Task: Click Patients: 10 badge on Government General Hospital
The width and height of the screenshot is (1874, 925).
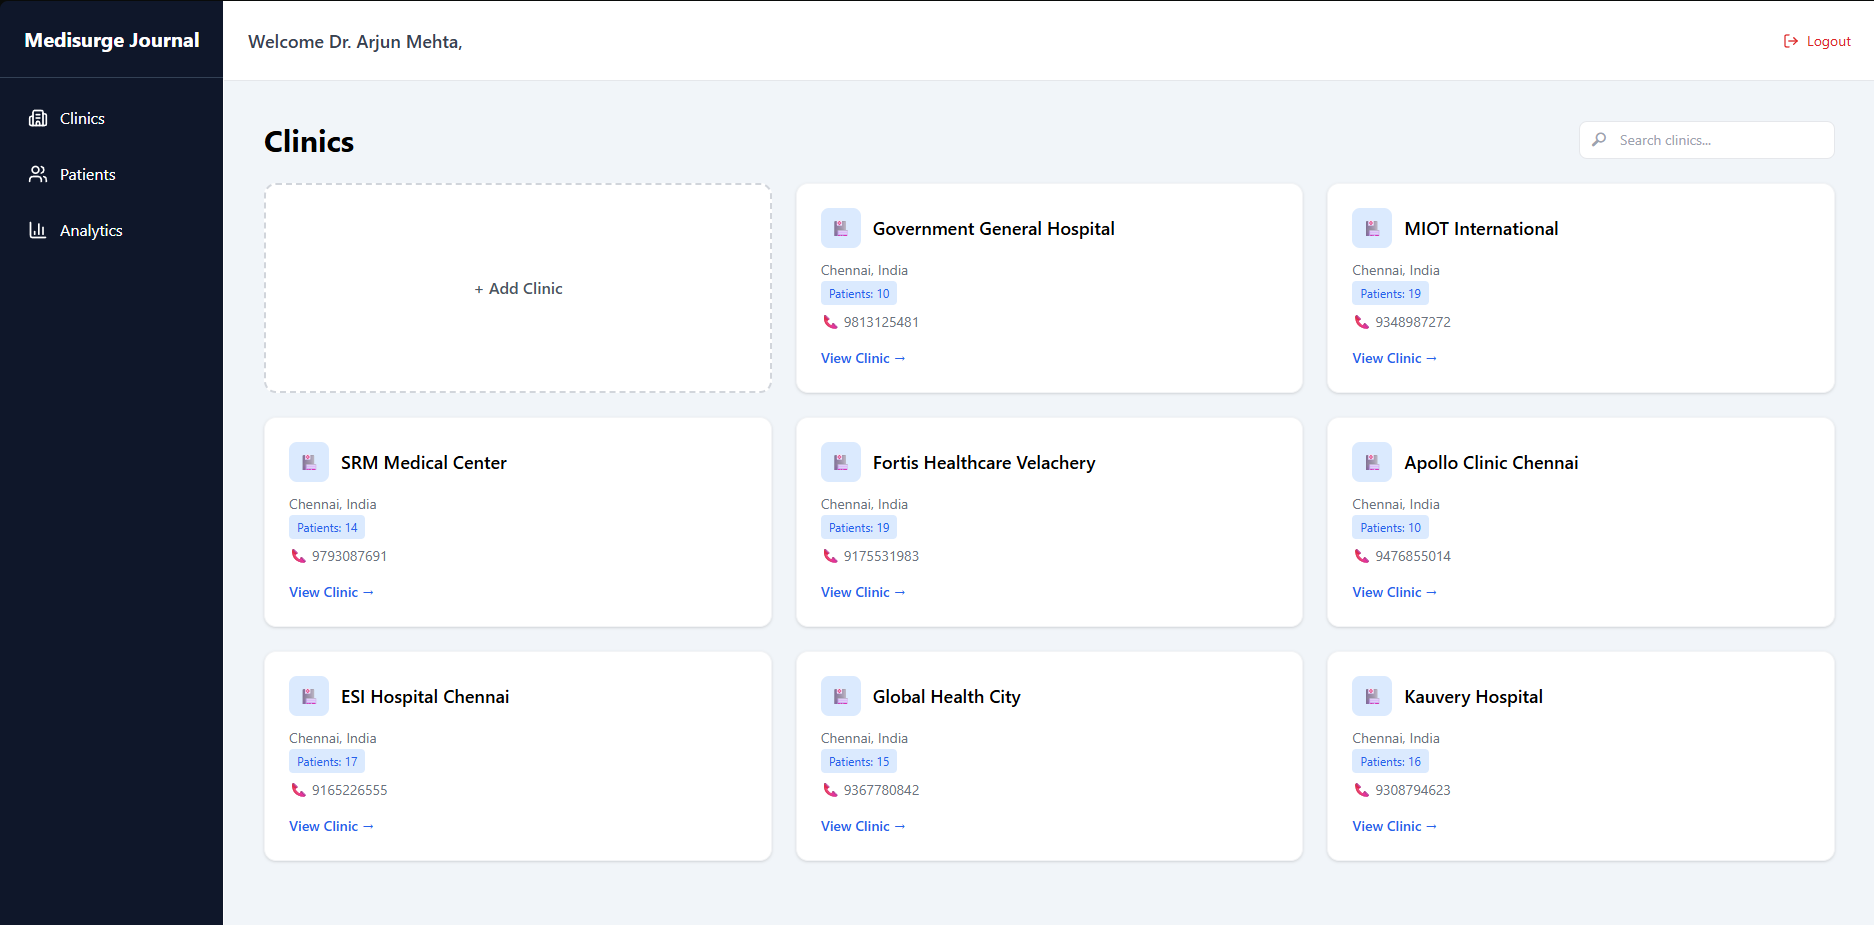Action: click(859, 294)
